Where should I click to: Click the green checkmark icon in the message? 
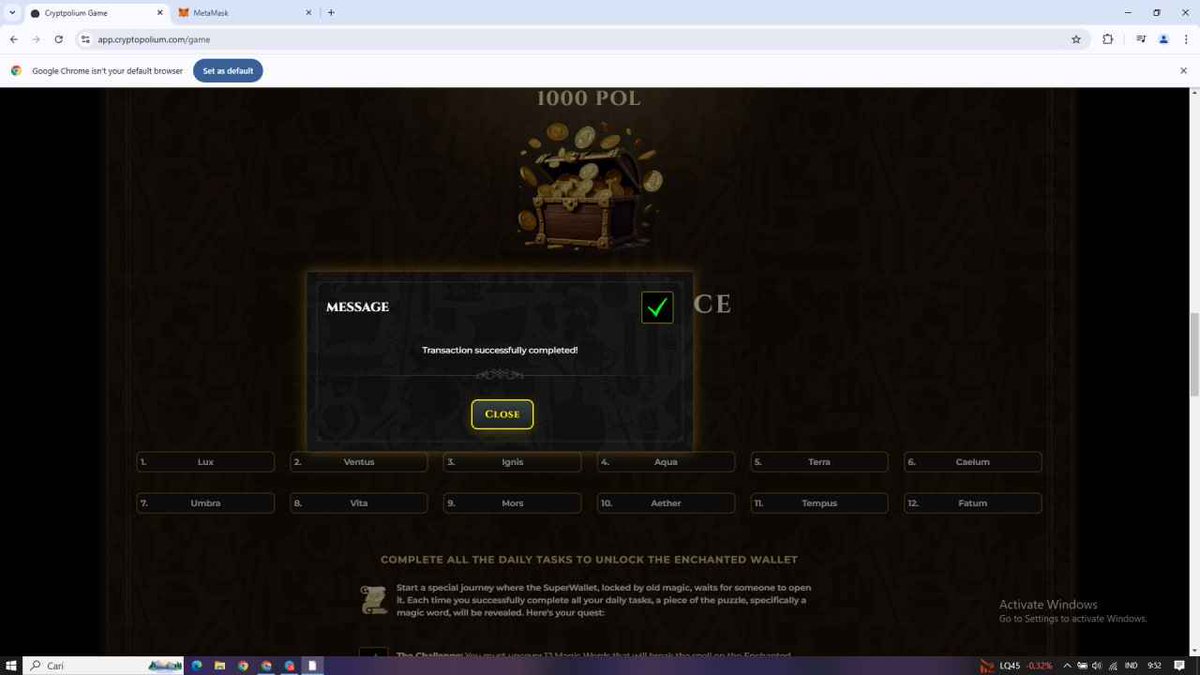(657, 307)
